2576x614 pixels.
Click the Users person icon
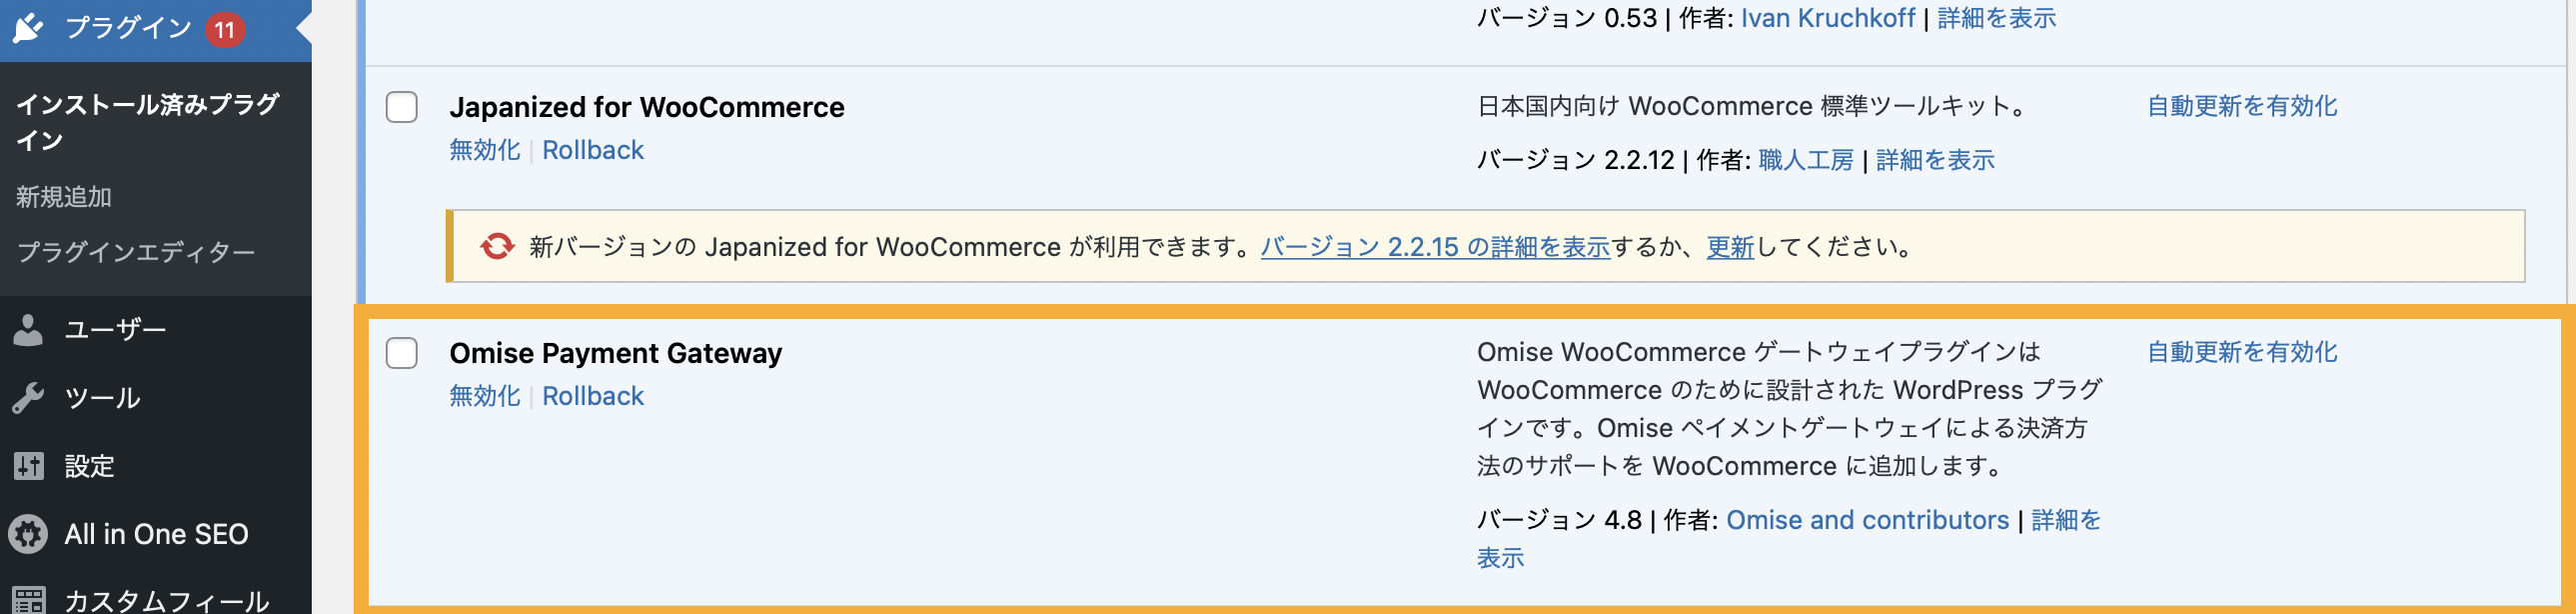coord(29,329)
